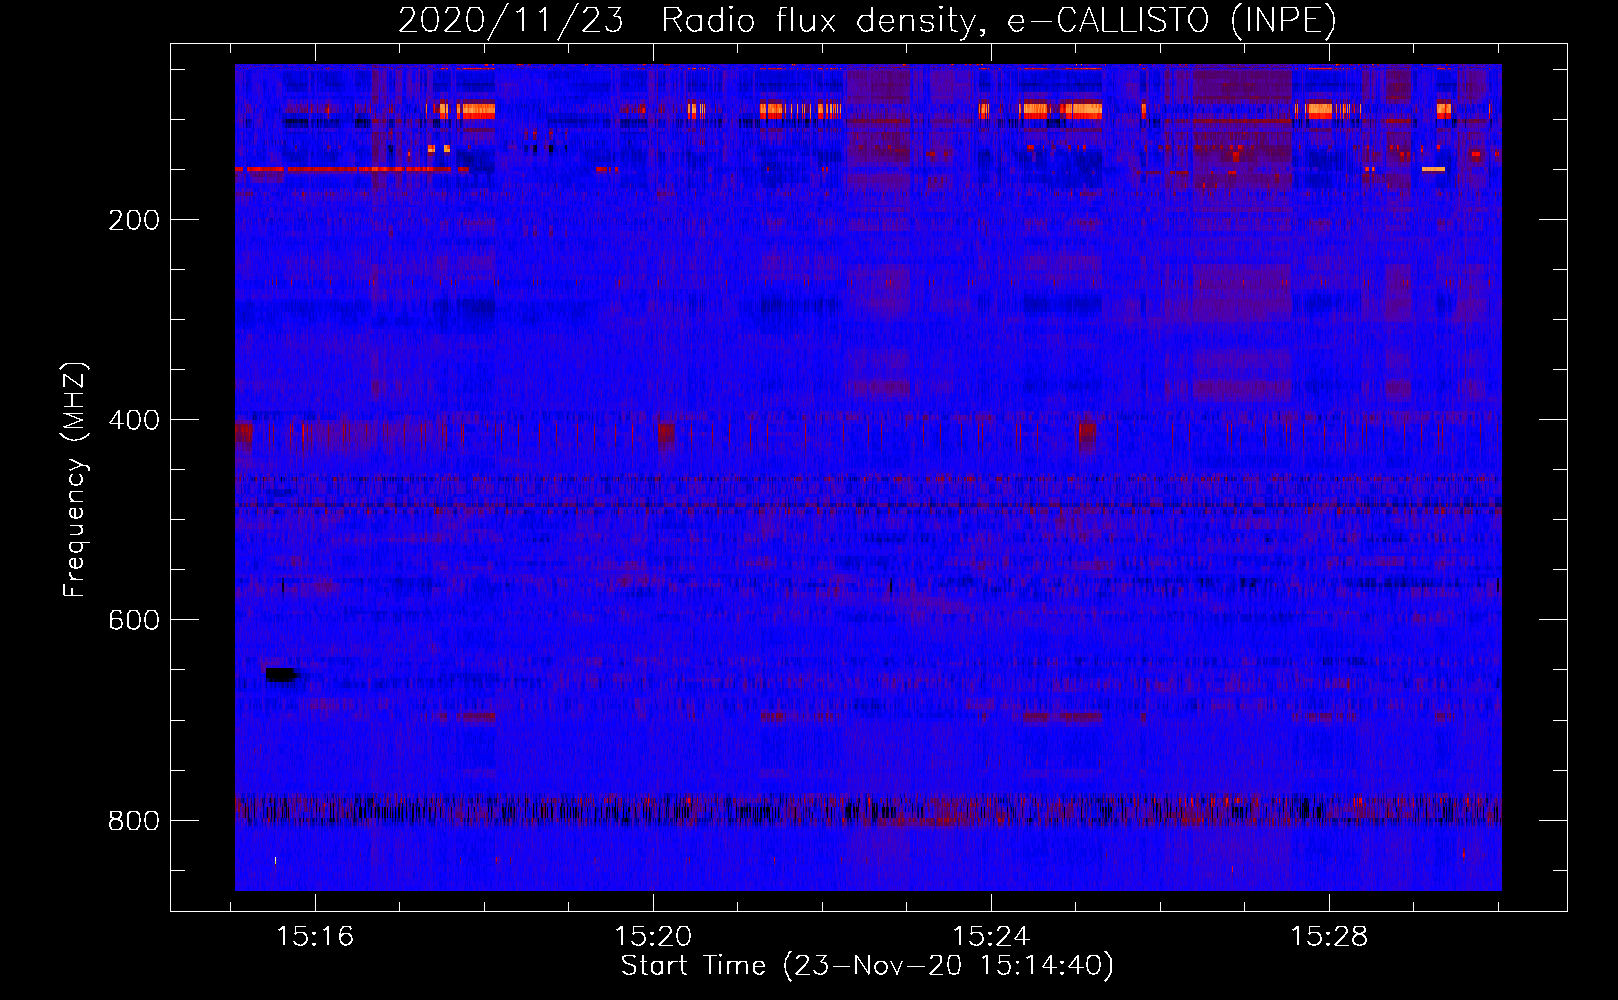Click the 15:16 time tick label
This screenshot has width=1618, height=1000.
[x=316, y=937]
